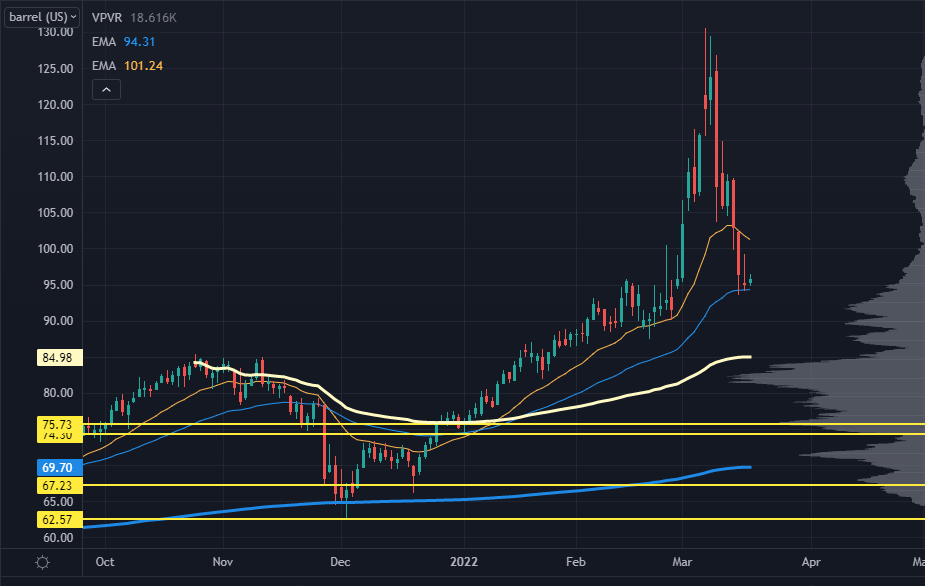Click the Oct label on time axis
Viewport: 925px width, 586px height.
[105, 562]
